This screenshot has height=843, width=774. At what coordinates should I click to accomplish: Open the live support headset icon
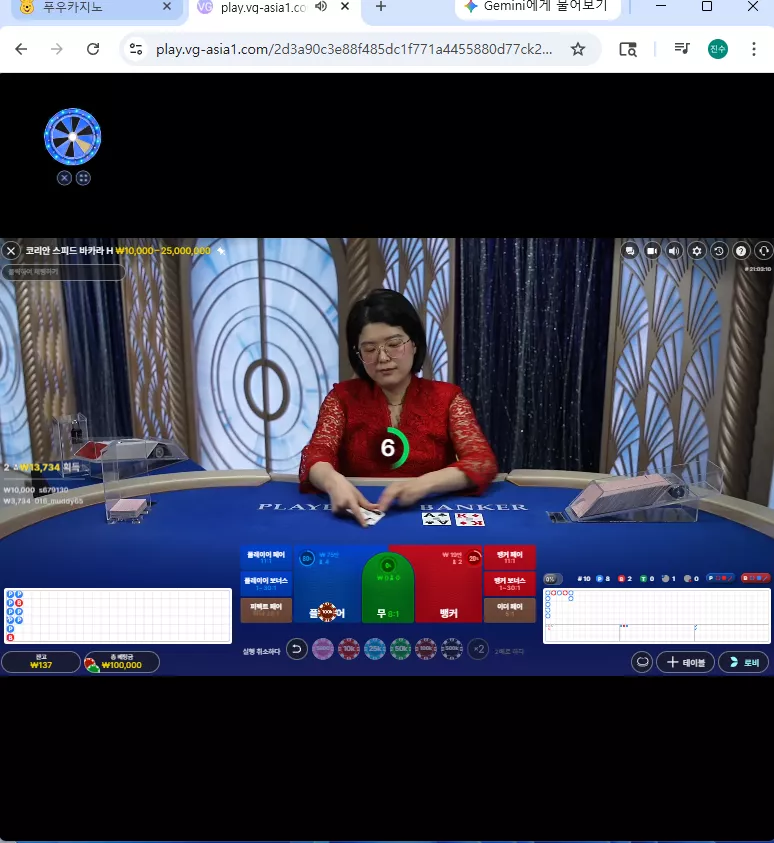[763, 251]
